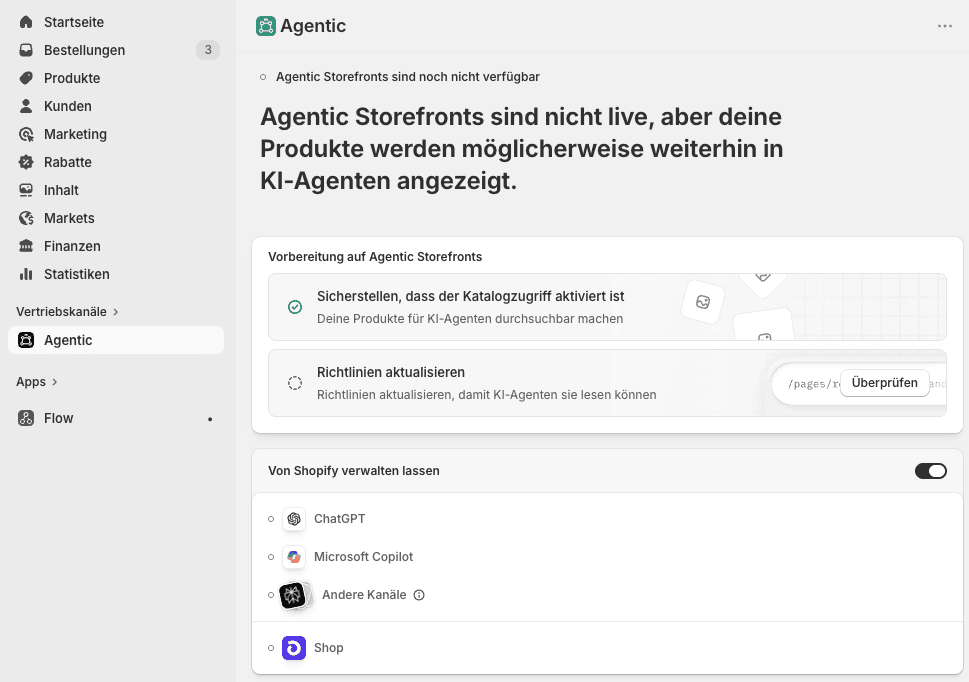969x682 pixels.
Task: Click the purple Shop logo icon
Action: (x=294, y=648)
